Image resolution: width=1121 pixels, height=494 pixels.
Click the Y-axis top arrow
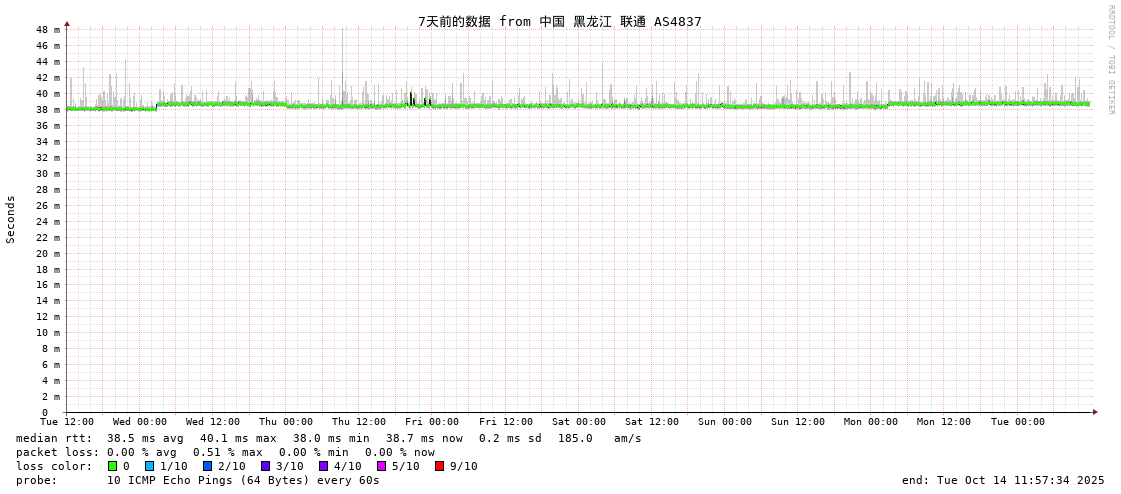point(67,23)
